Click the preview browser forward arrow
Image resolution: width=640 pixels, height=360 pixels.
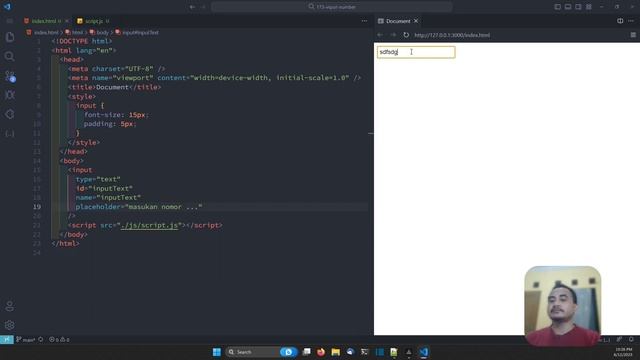(x=393, y=35)
